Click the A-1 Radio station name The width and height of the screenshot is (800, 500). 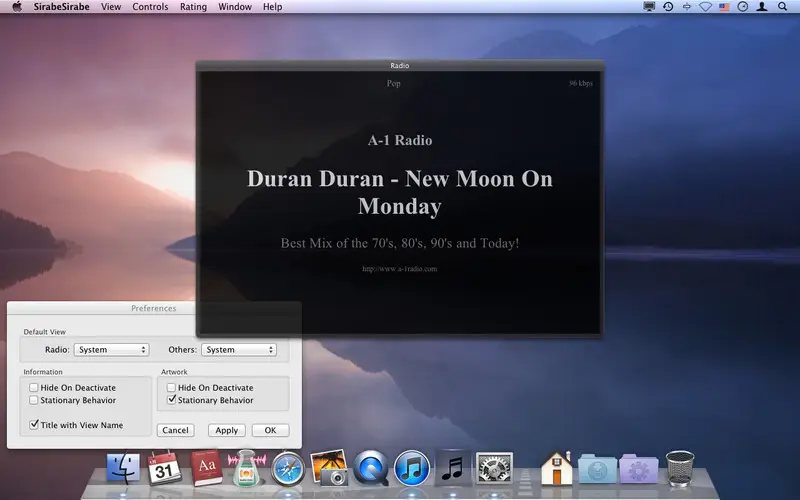pos(399,140)
